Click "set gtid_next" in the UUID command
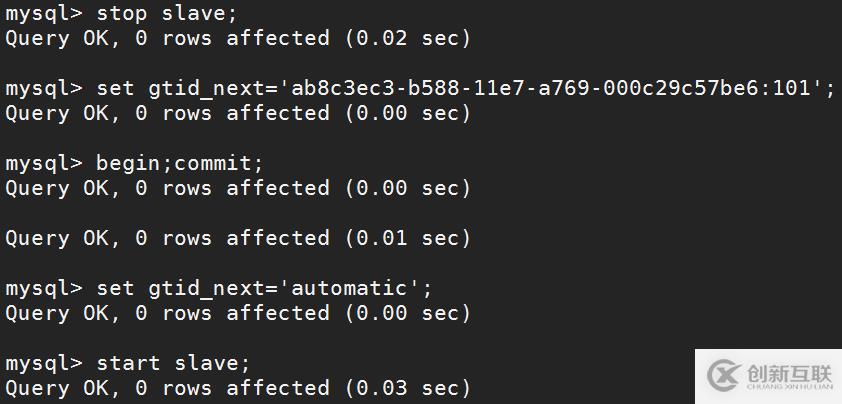 coord(174,89)
